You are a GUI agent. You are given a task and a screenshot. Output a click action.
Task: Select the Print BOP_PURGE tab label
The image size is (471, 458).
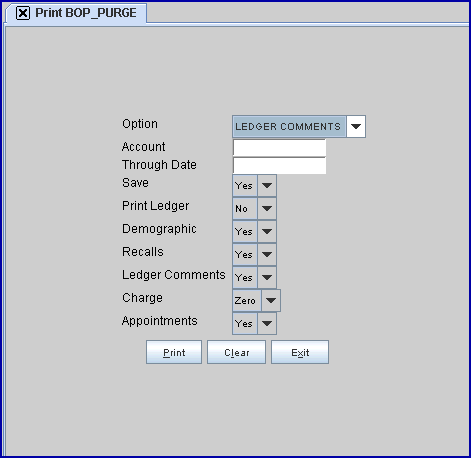coord(86,13)
